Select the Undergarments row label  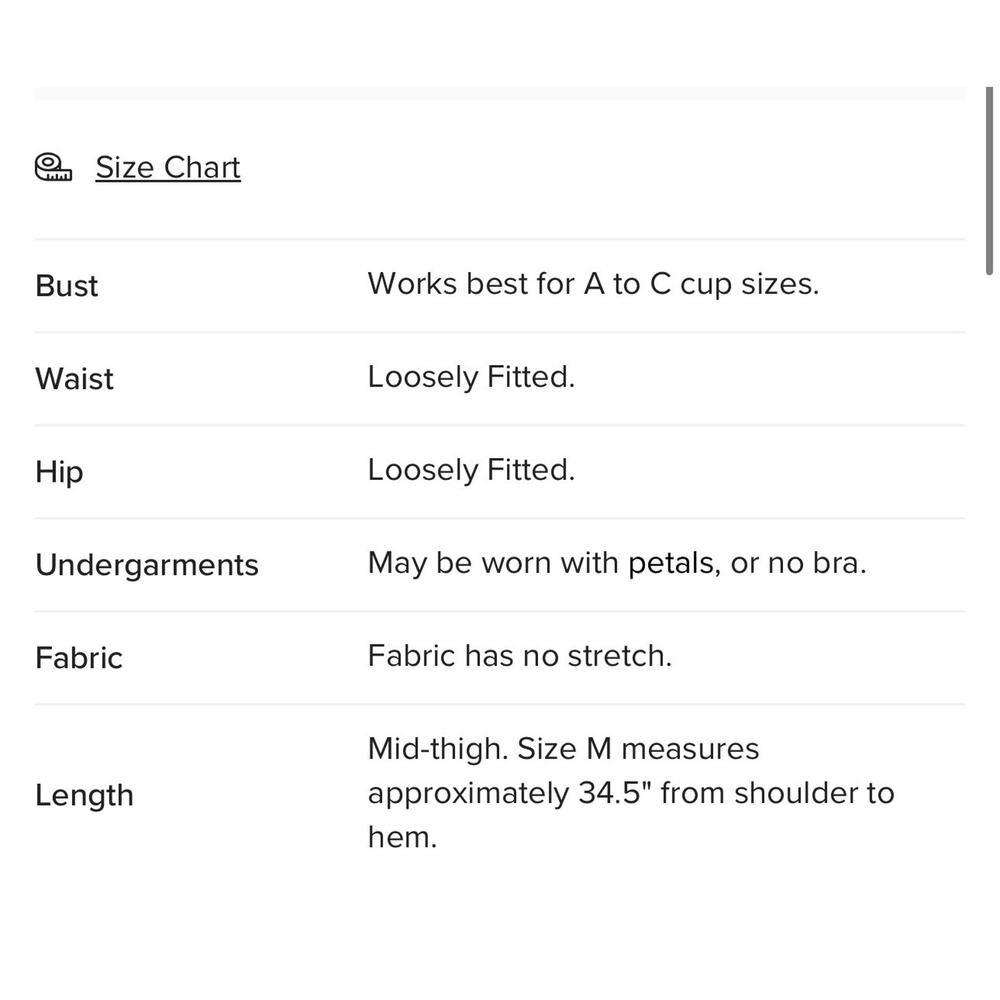[x=147, y=565]
